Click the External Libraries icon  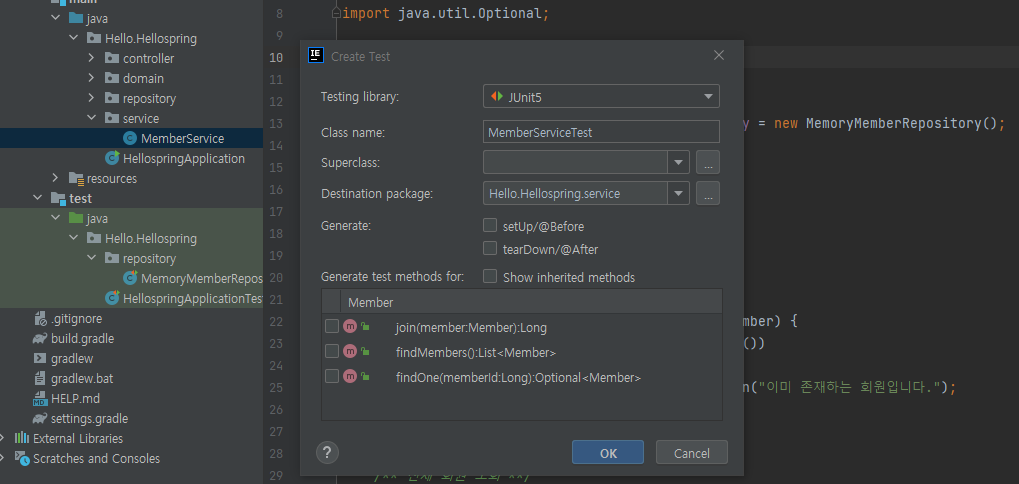click(x=22, y=439)
